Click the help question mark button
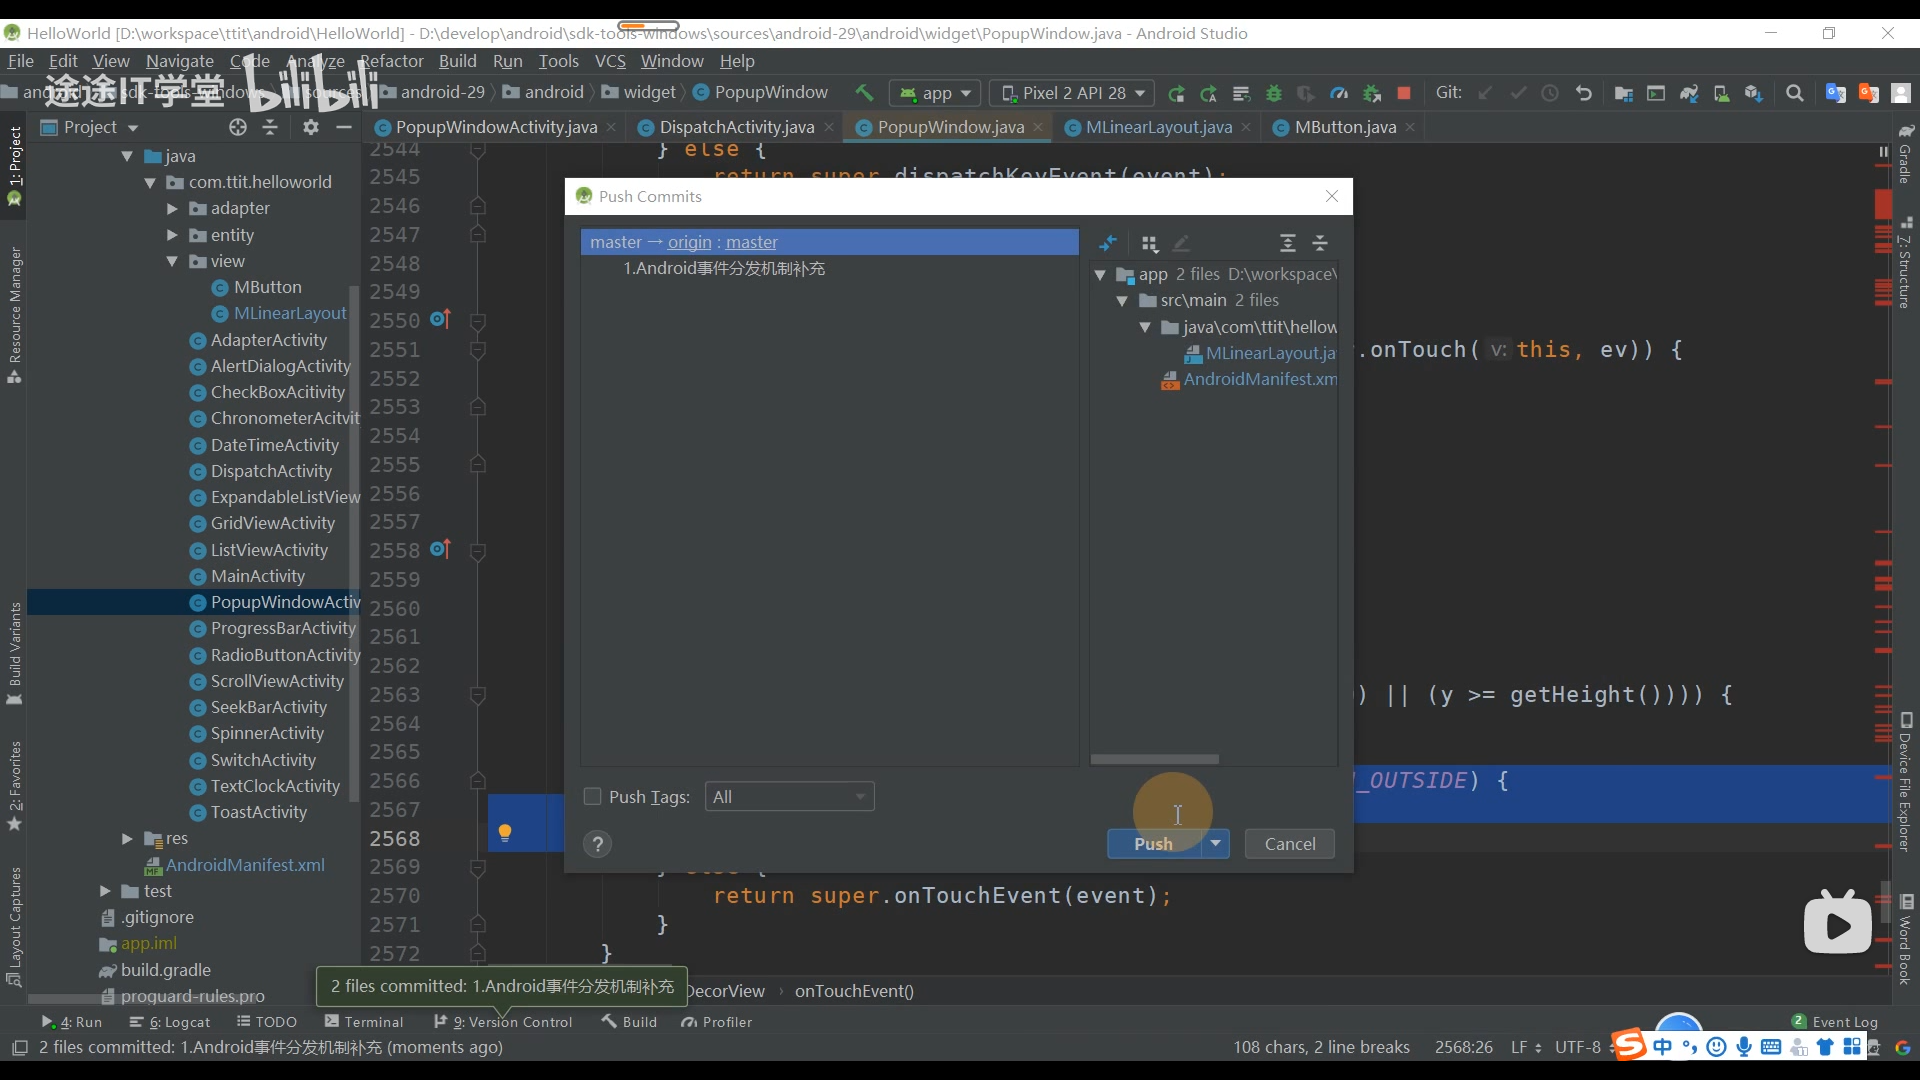This screenshot has height=1080, width=1920. [598, 844]
